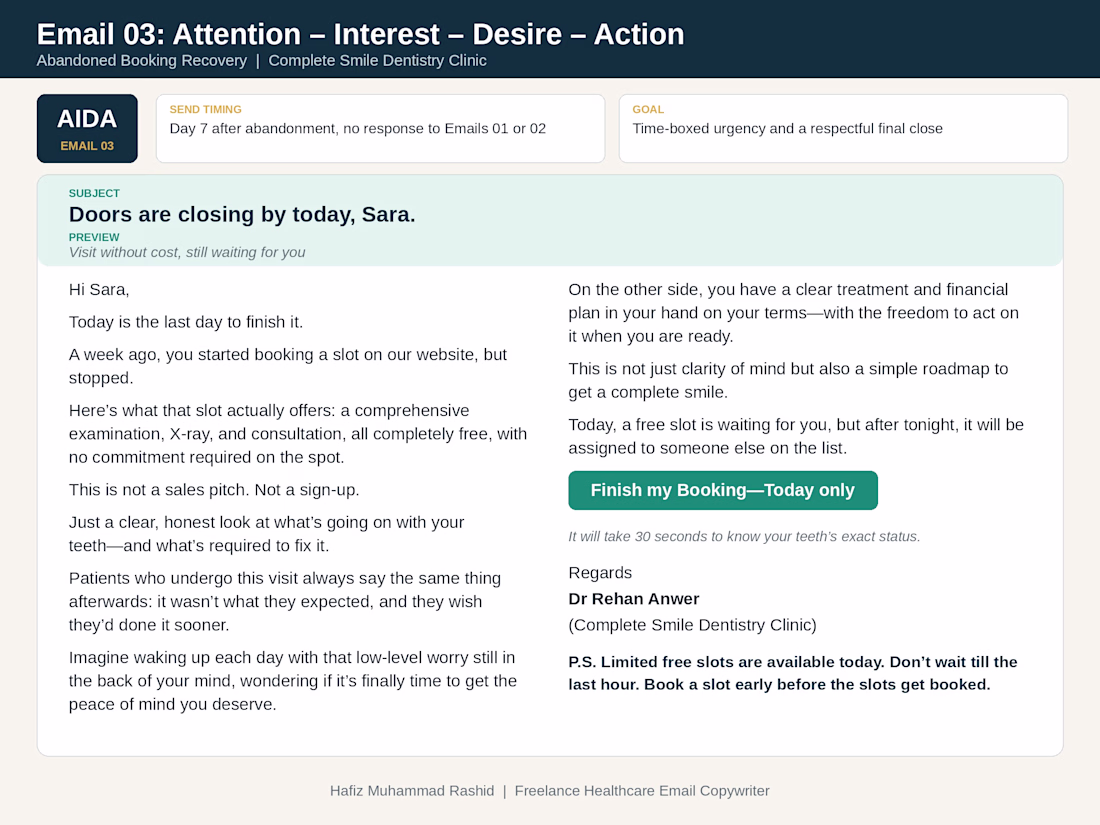This screenshot has height=825, width=1100.
Task: Select the AIDA Email 03 badge
Action: (87, 128)
